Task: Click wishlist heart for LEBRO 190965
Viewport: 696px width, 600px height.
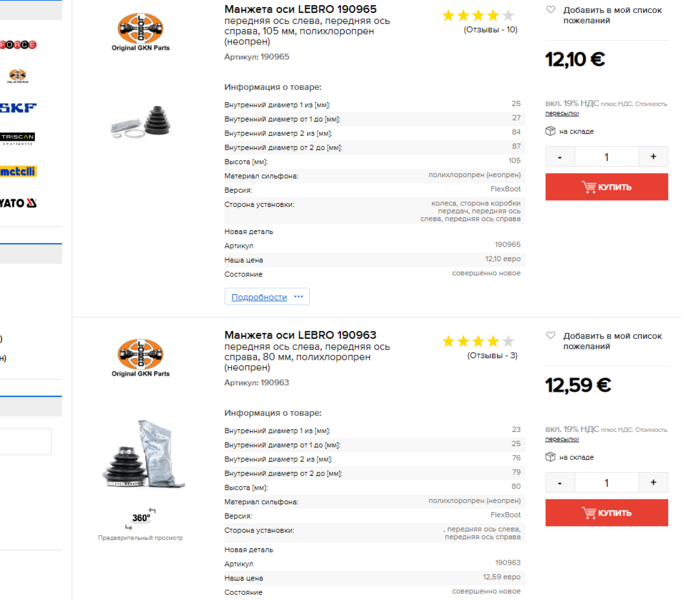Action: 550,11
